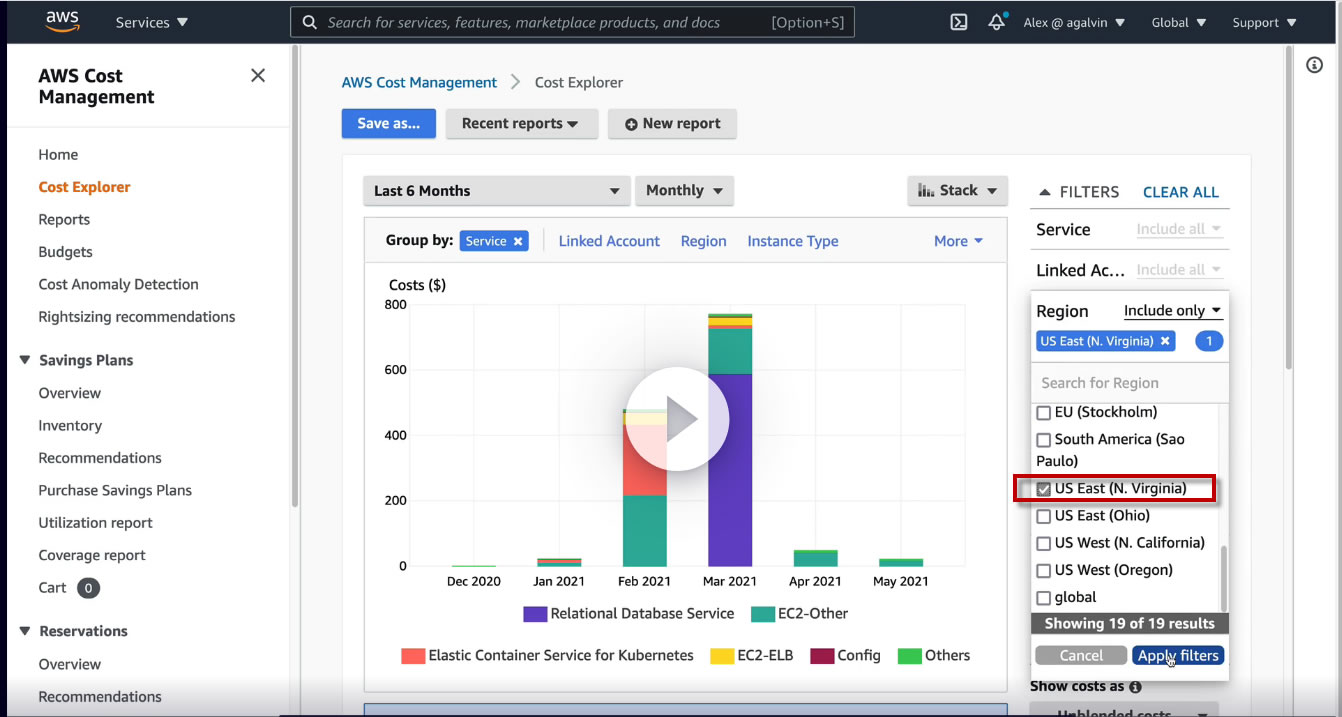Go to Budgets in the sidebar
Screen dimensions: 1342x717
pyautogui.click(x=65, y=252)
